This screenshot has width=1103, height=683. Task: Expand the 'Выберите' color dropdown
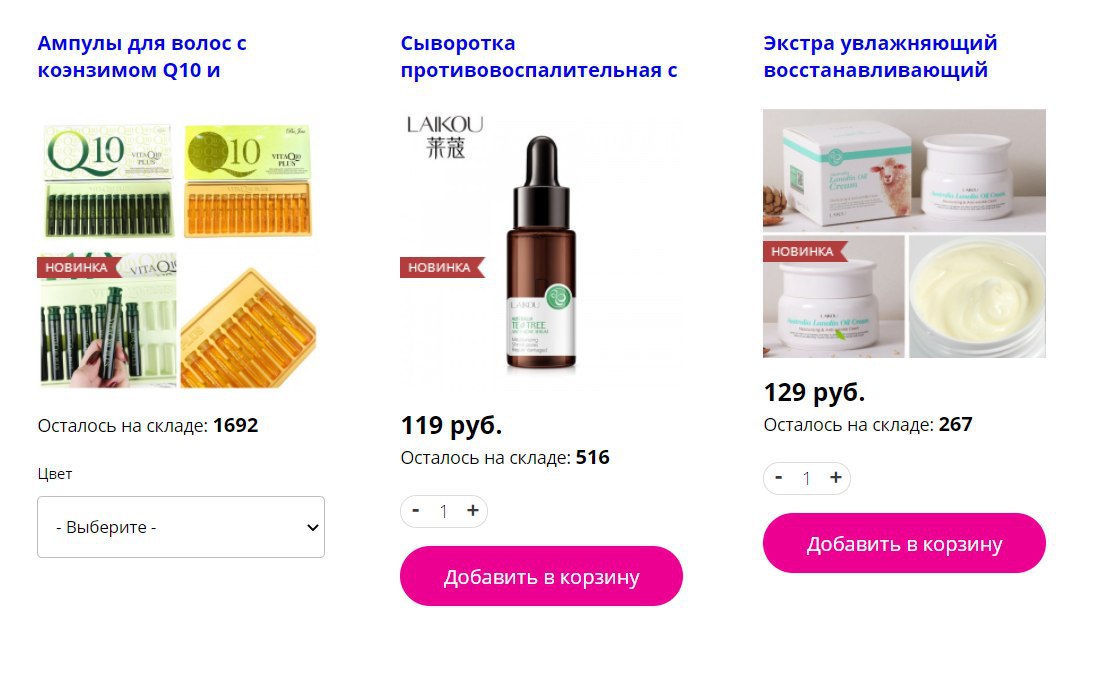tap(181, 527)
